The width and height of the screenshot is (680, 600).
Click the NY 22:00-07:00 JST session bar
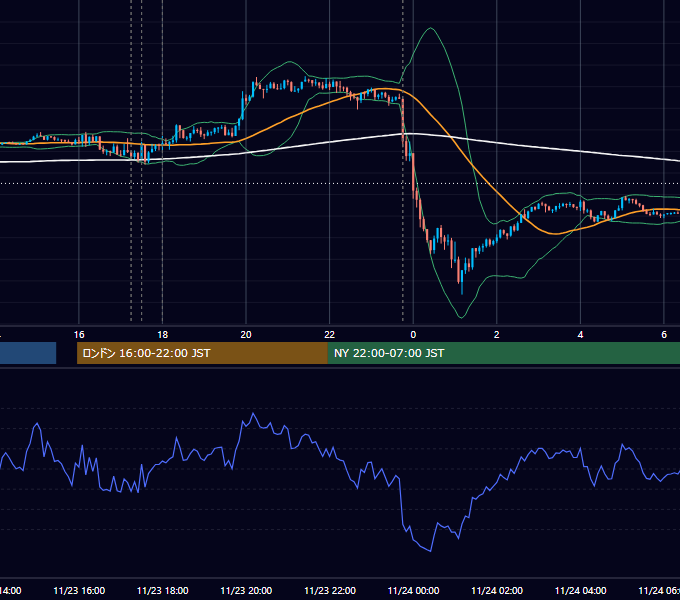pyautogui.click(x=503, y=353)
